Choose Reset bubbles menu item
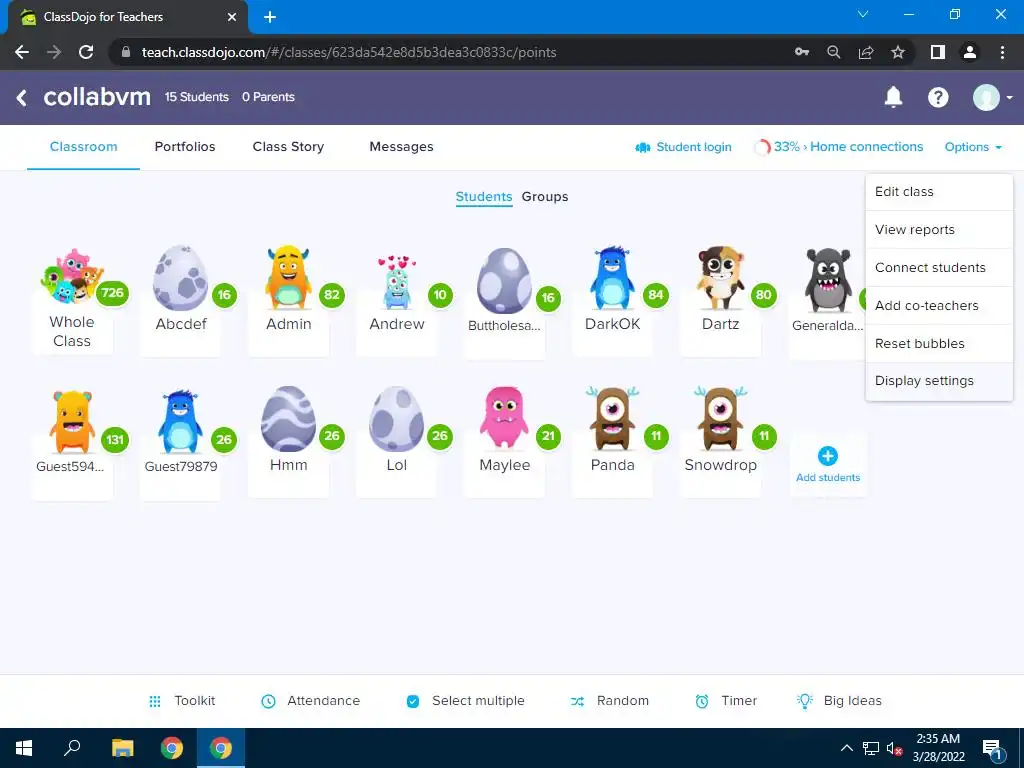Viewport: 1024px width, 768px height. click(938, 344)
